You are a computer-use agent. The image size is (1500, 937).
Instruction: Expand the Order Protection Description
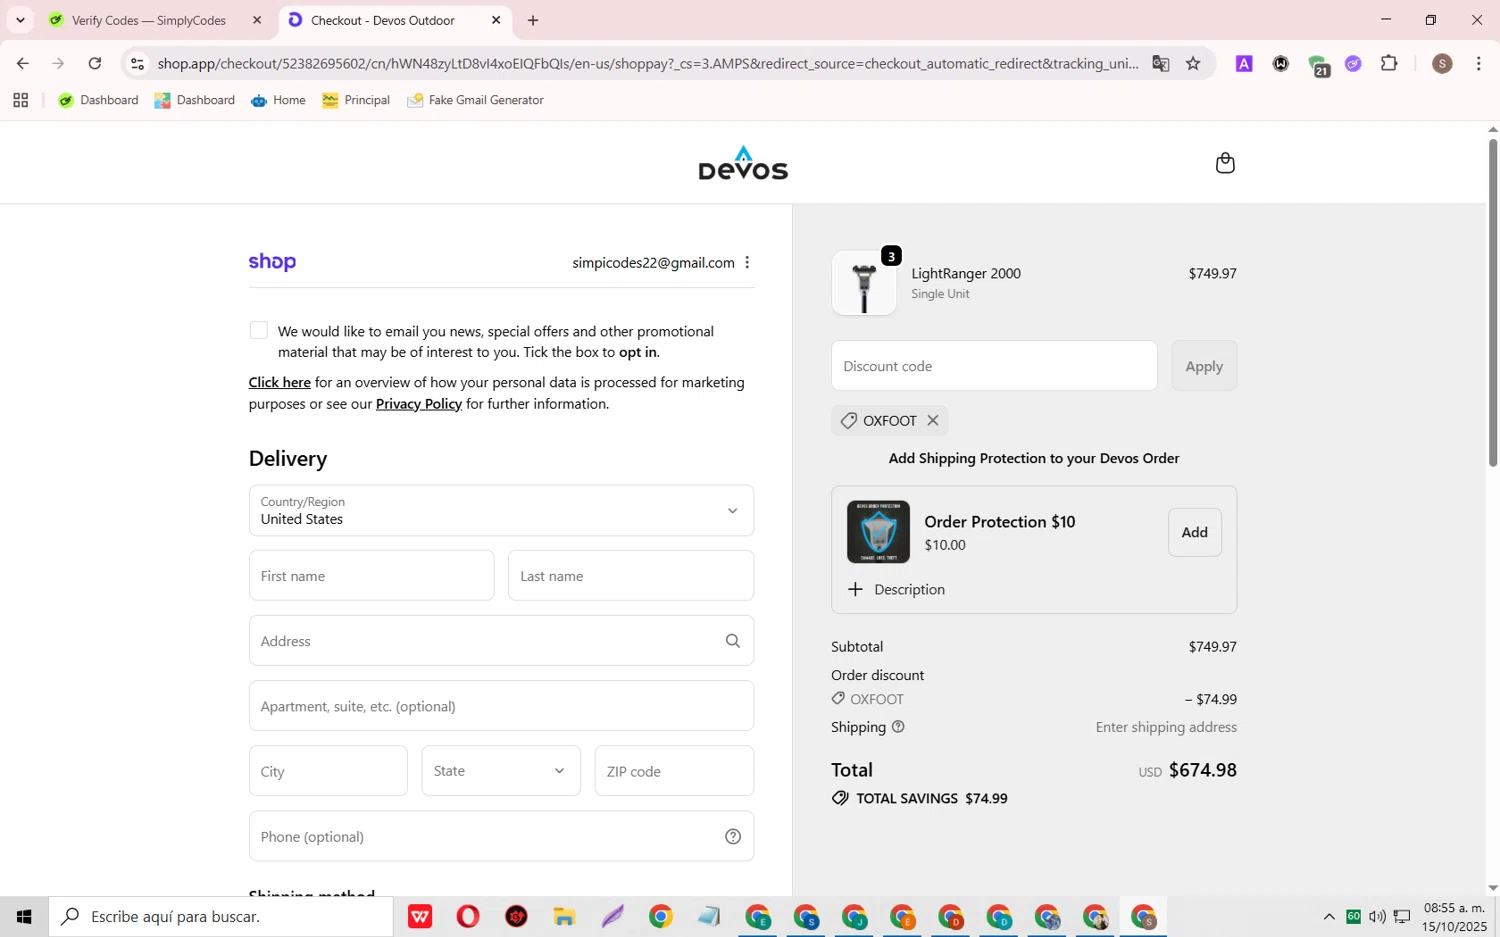pos(896,589)
